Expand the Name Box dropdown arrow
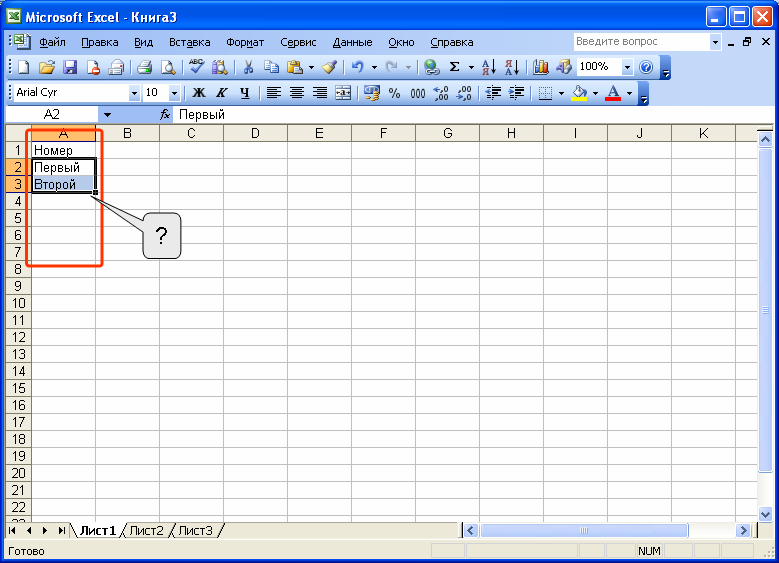The height and width of the screenshot is (563, 779). (107, 115)
